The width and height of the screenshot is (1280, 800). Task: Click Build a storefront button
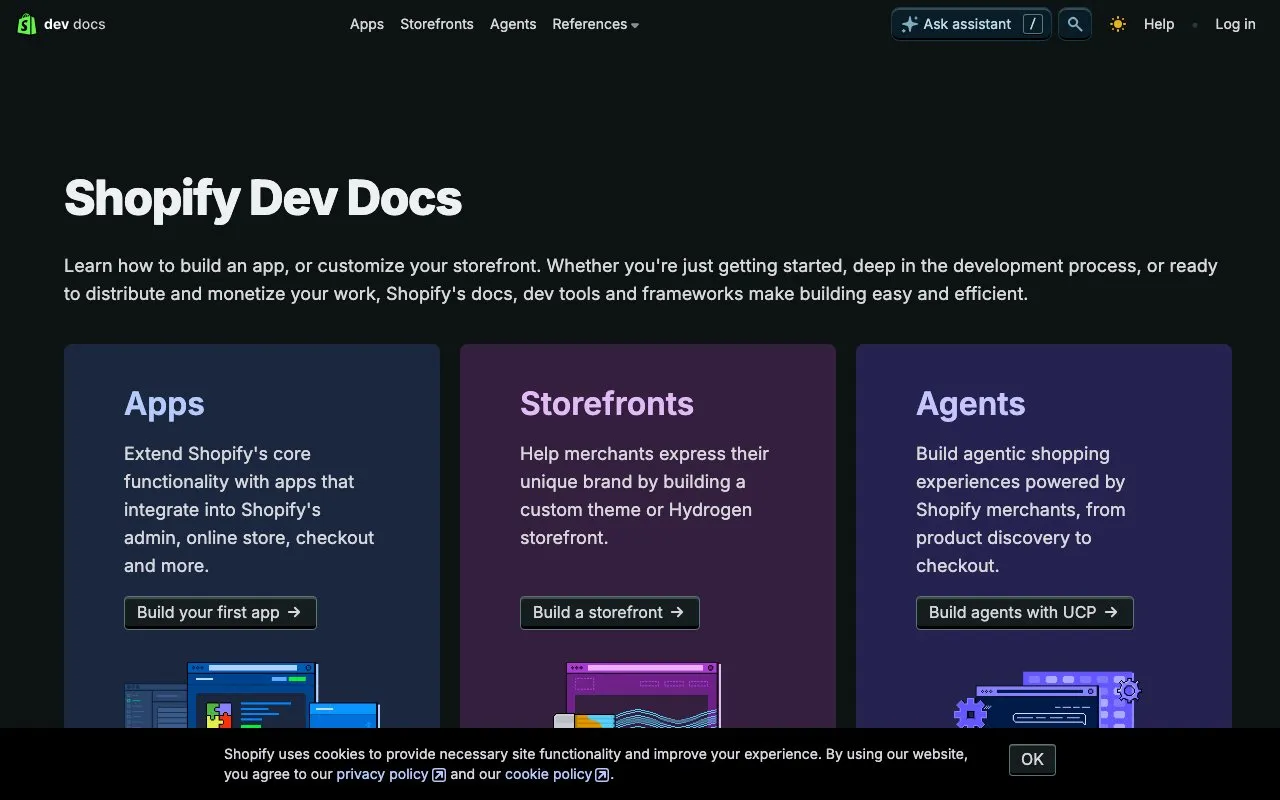(x=610, y=613)
